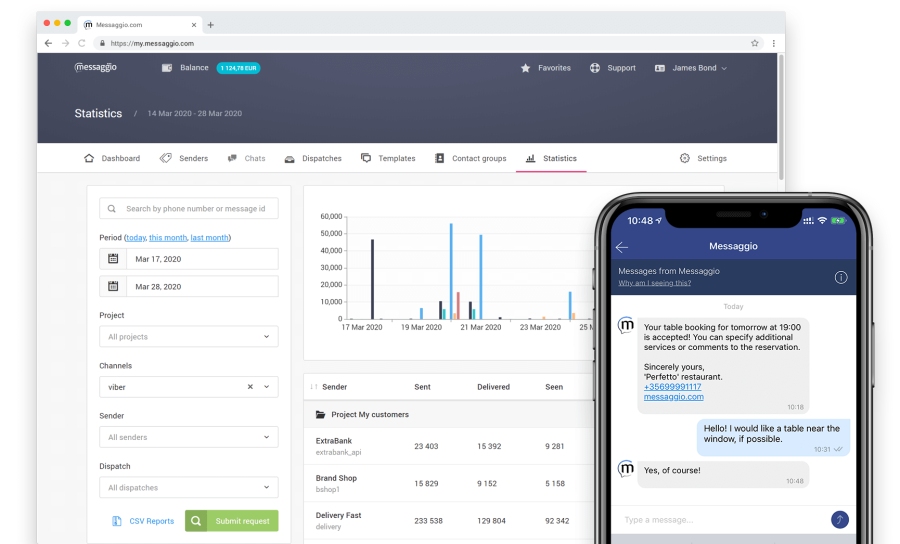Click the Balance wallet icon
Screen dimensions: 900x544
tap(167, 68)
